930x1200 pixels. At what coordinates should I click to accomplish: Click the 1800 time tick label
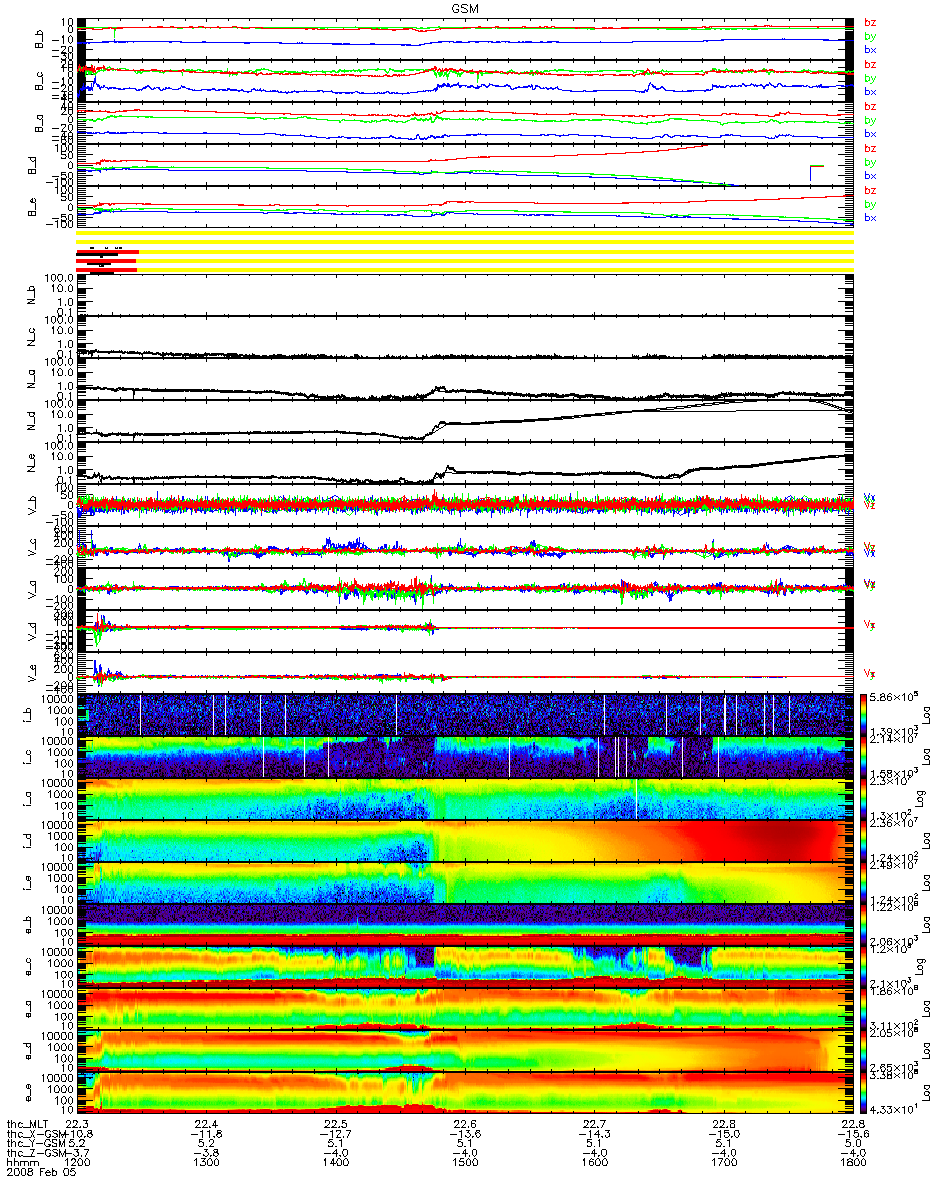coord(852,1164)
